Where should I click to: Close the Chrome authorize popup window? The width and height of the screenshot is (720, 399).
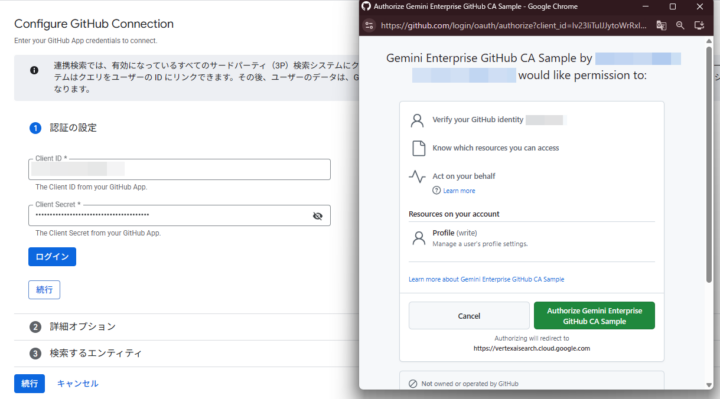699,6
